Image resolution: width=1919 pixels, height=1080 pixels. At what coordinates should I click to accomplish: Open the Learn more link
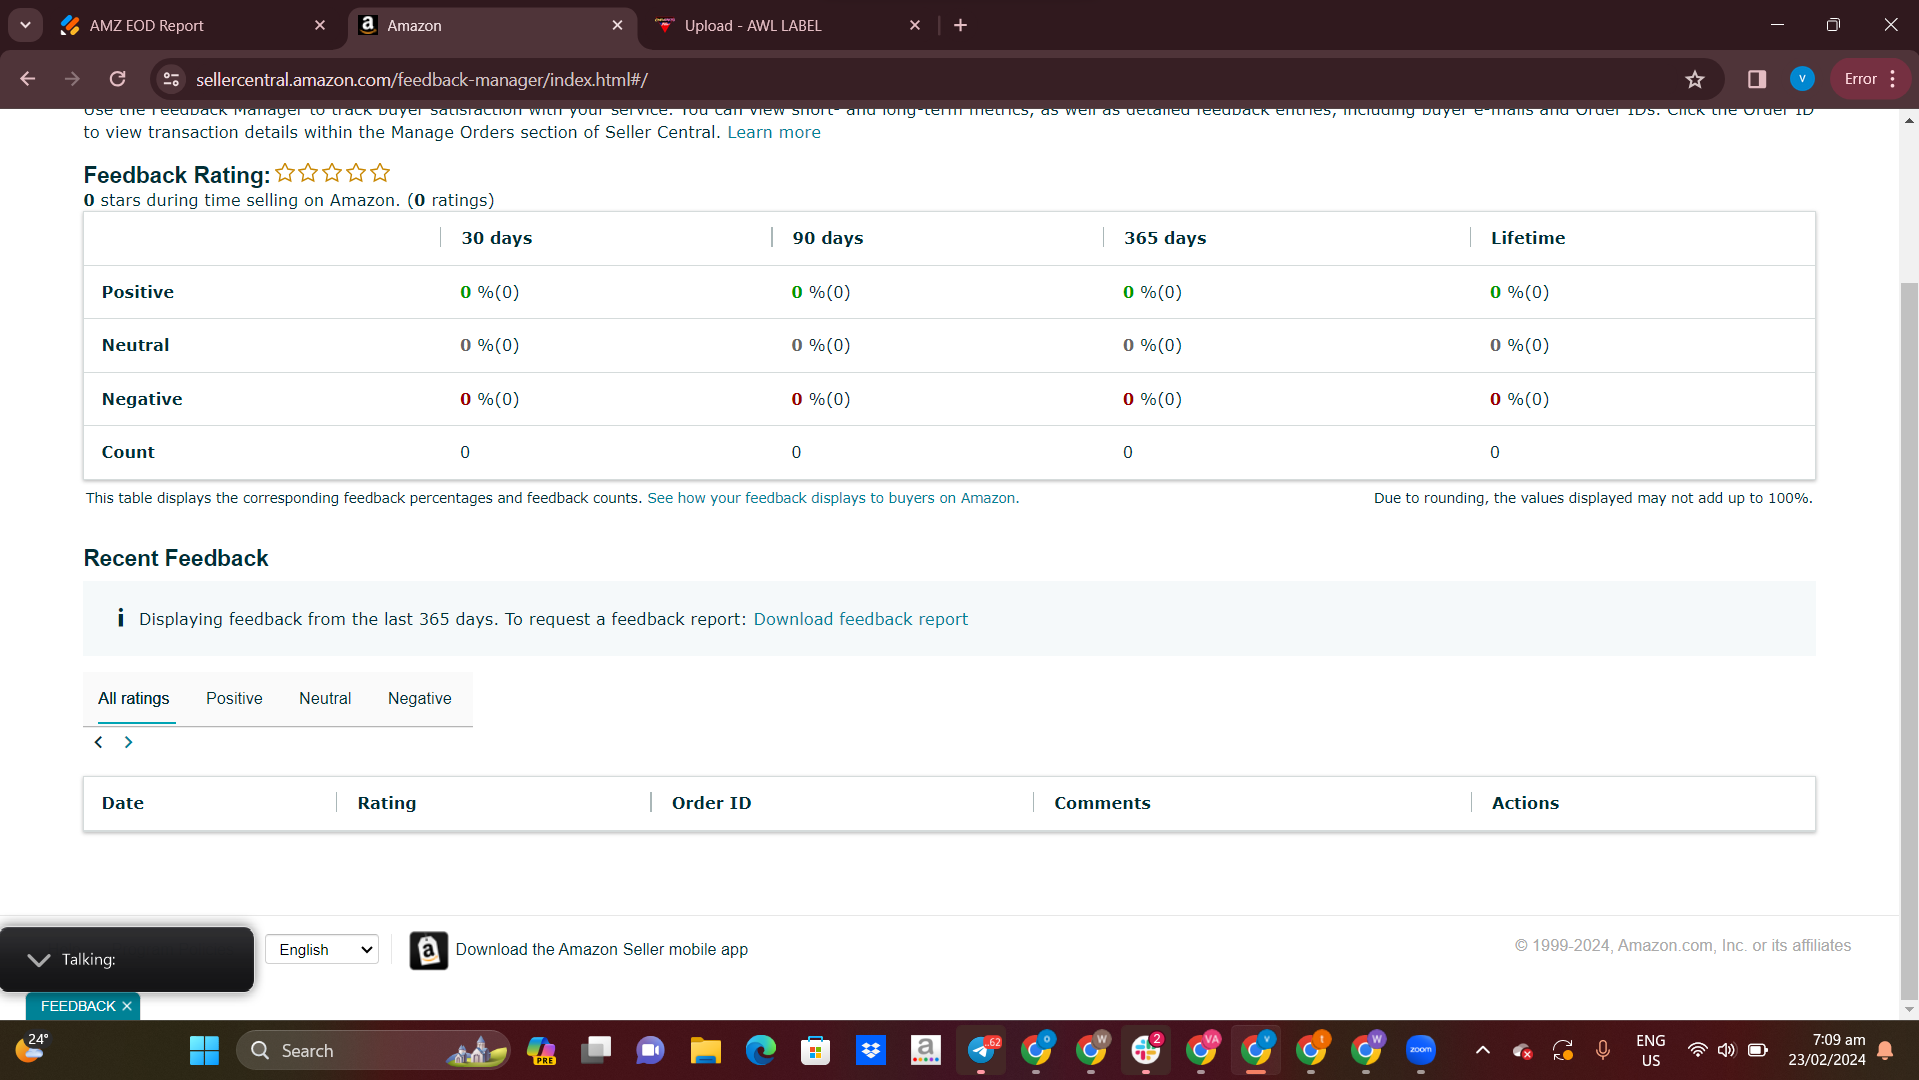[774, 132]
